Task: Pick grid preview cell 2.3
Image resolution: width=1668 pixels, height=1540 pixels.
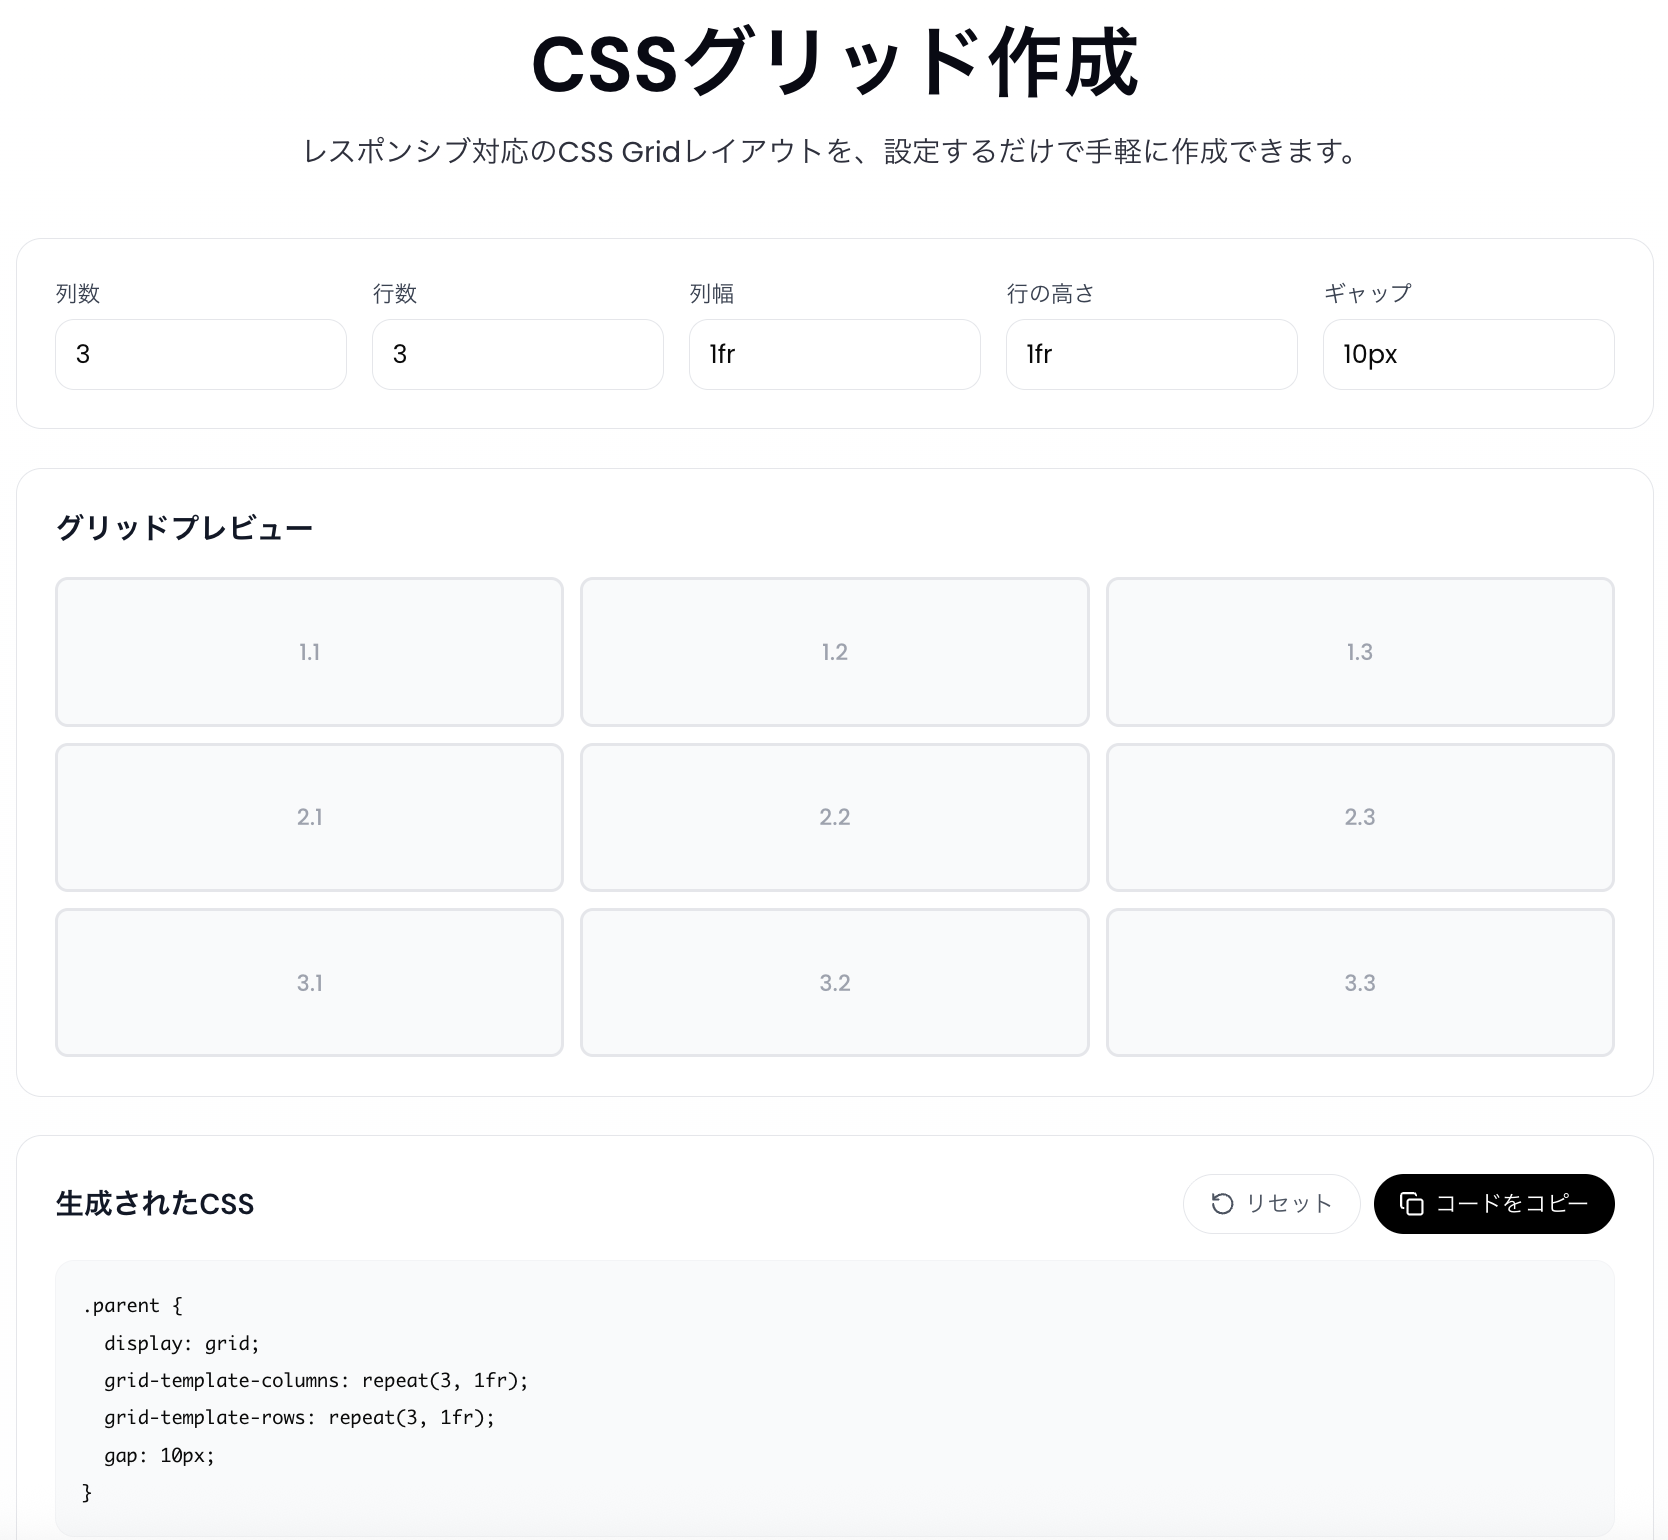Action: click(1360, 817)
